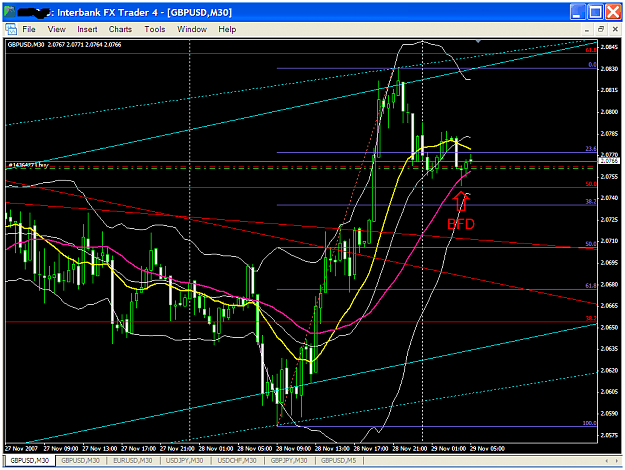The image size is (625, 470).
Task: Click the 27 Nov 2007 time axis label
Action: (x=21, y=448)
